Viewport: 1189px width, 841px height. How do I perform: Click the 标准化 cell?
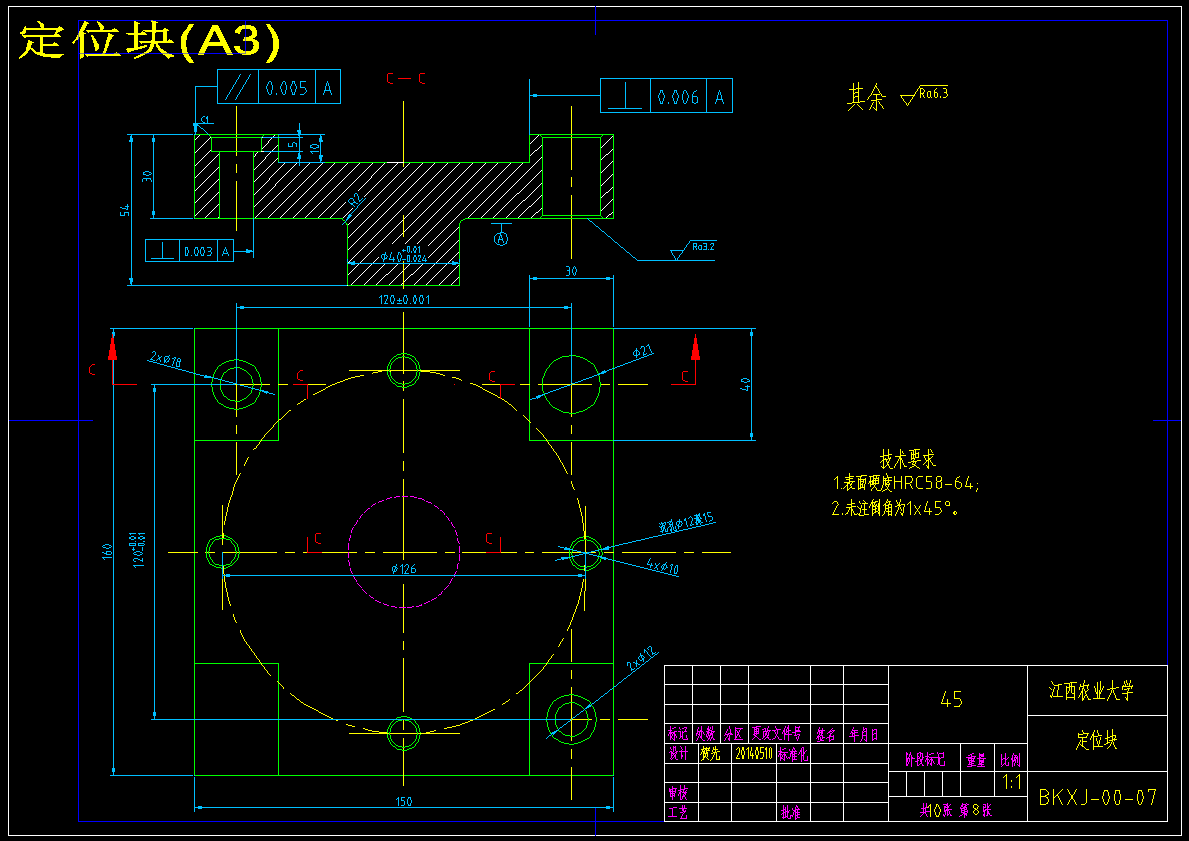click(x=793, y=754)
